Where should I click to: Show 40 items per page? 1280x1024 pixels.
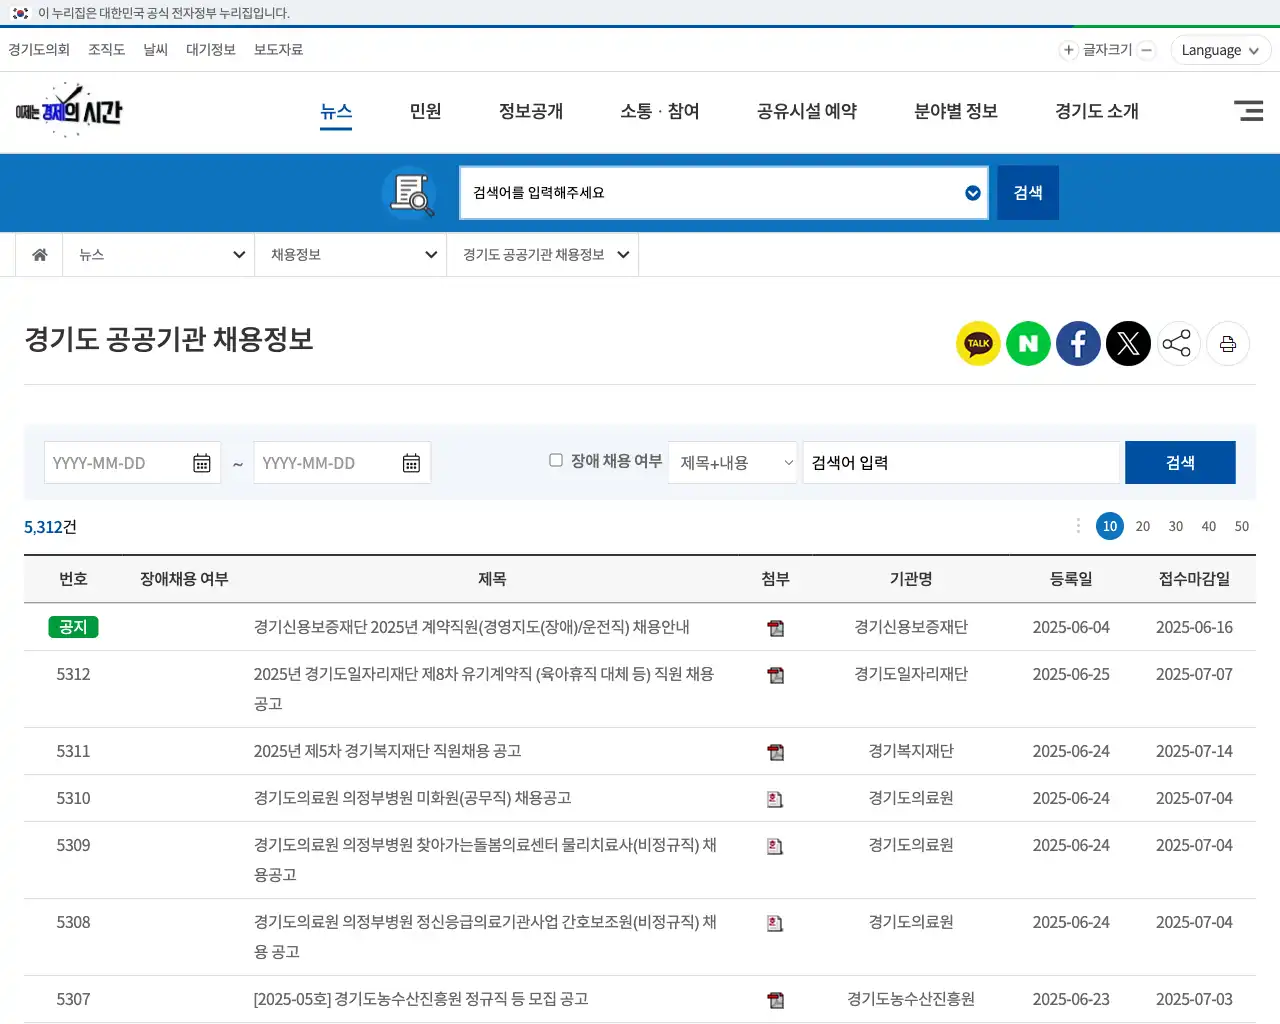click(1209, 526)
